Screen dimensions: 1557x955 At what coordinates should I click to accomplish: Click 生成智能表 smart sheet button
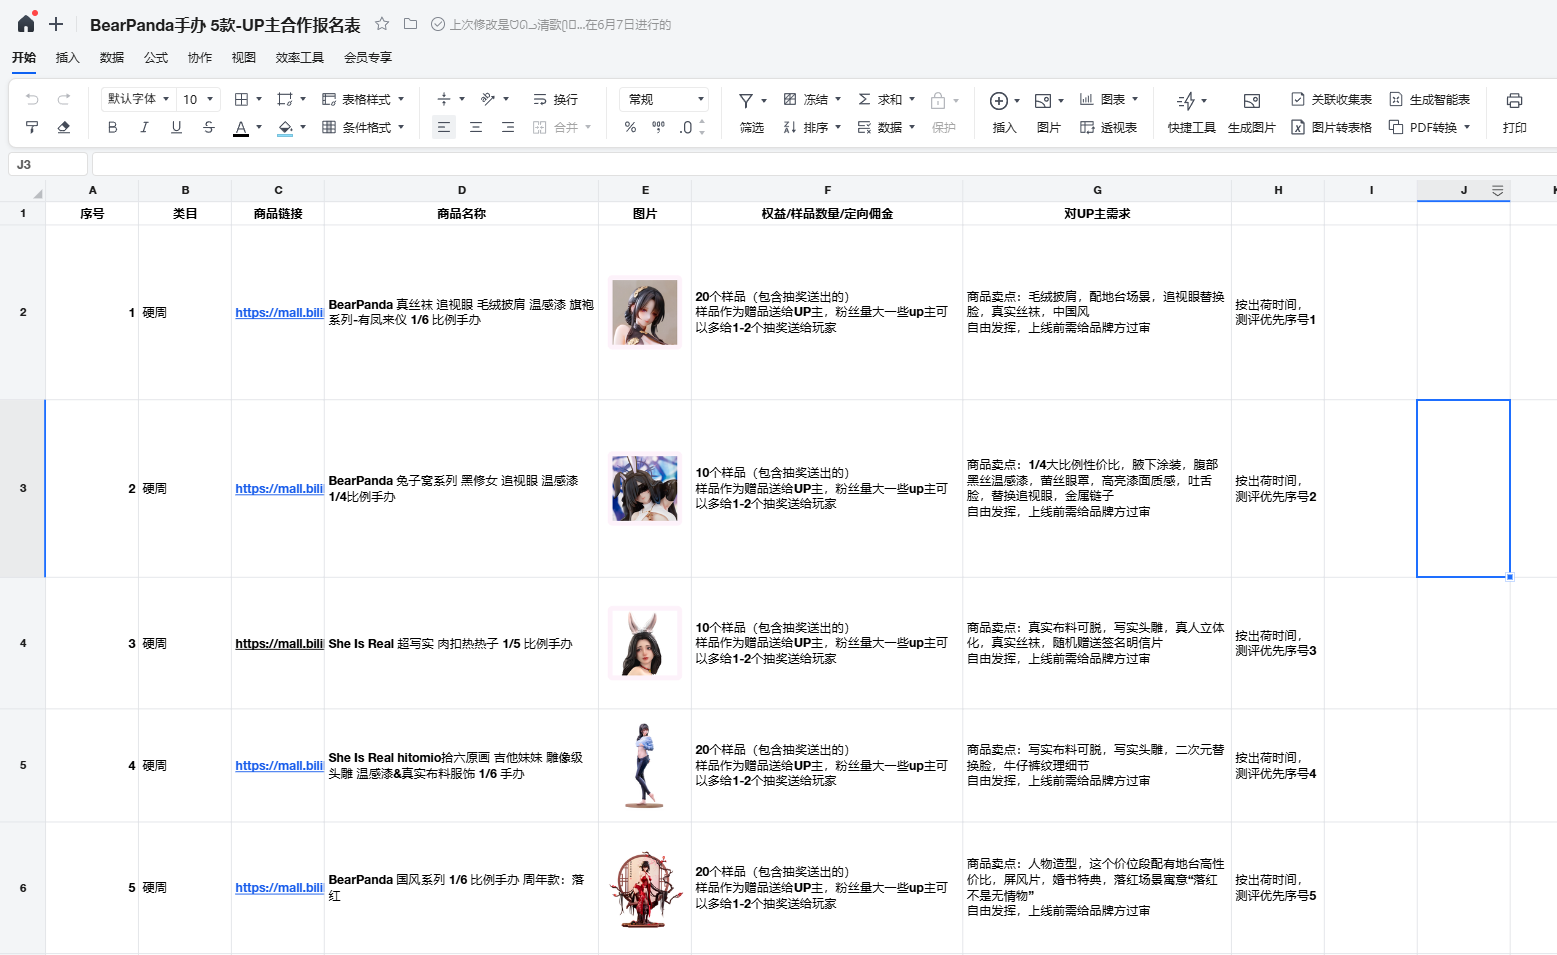(x=1429, y=99)
